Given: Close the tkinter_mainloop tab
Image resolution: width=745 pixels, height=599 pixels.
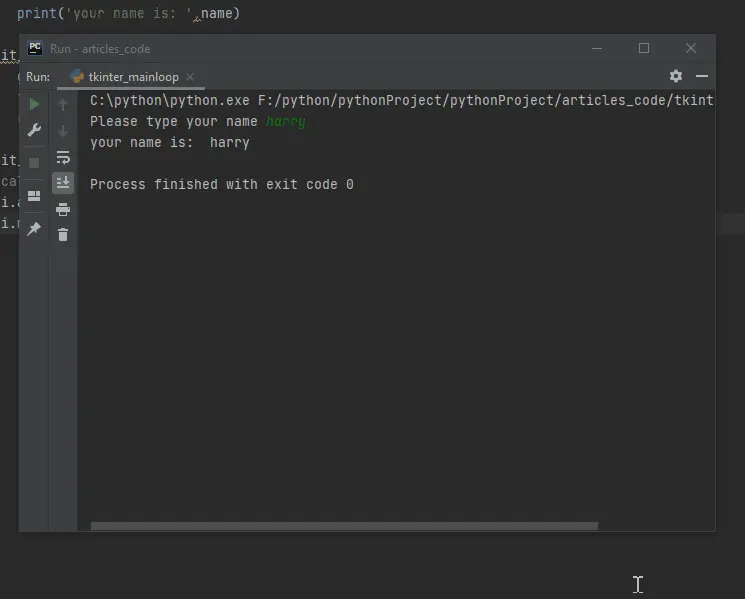Looking at the screenshot, I should point(190,76).
